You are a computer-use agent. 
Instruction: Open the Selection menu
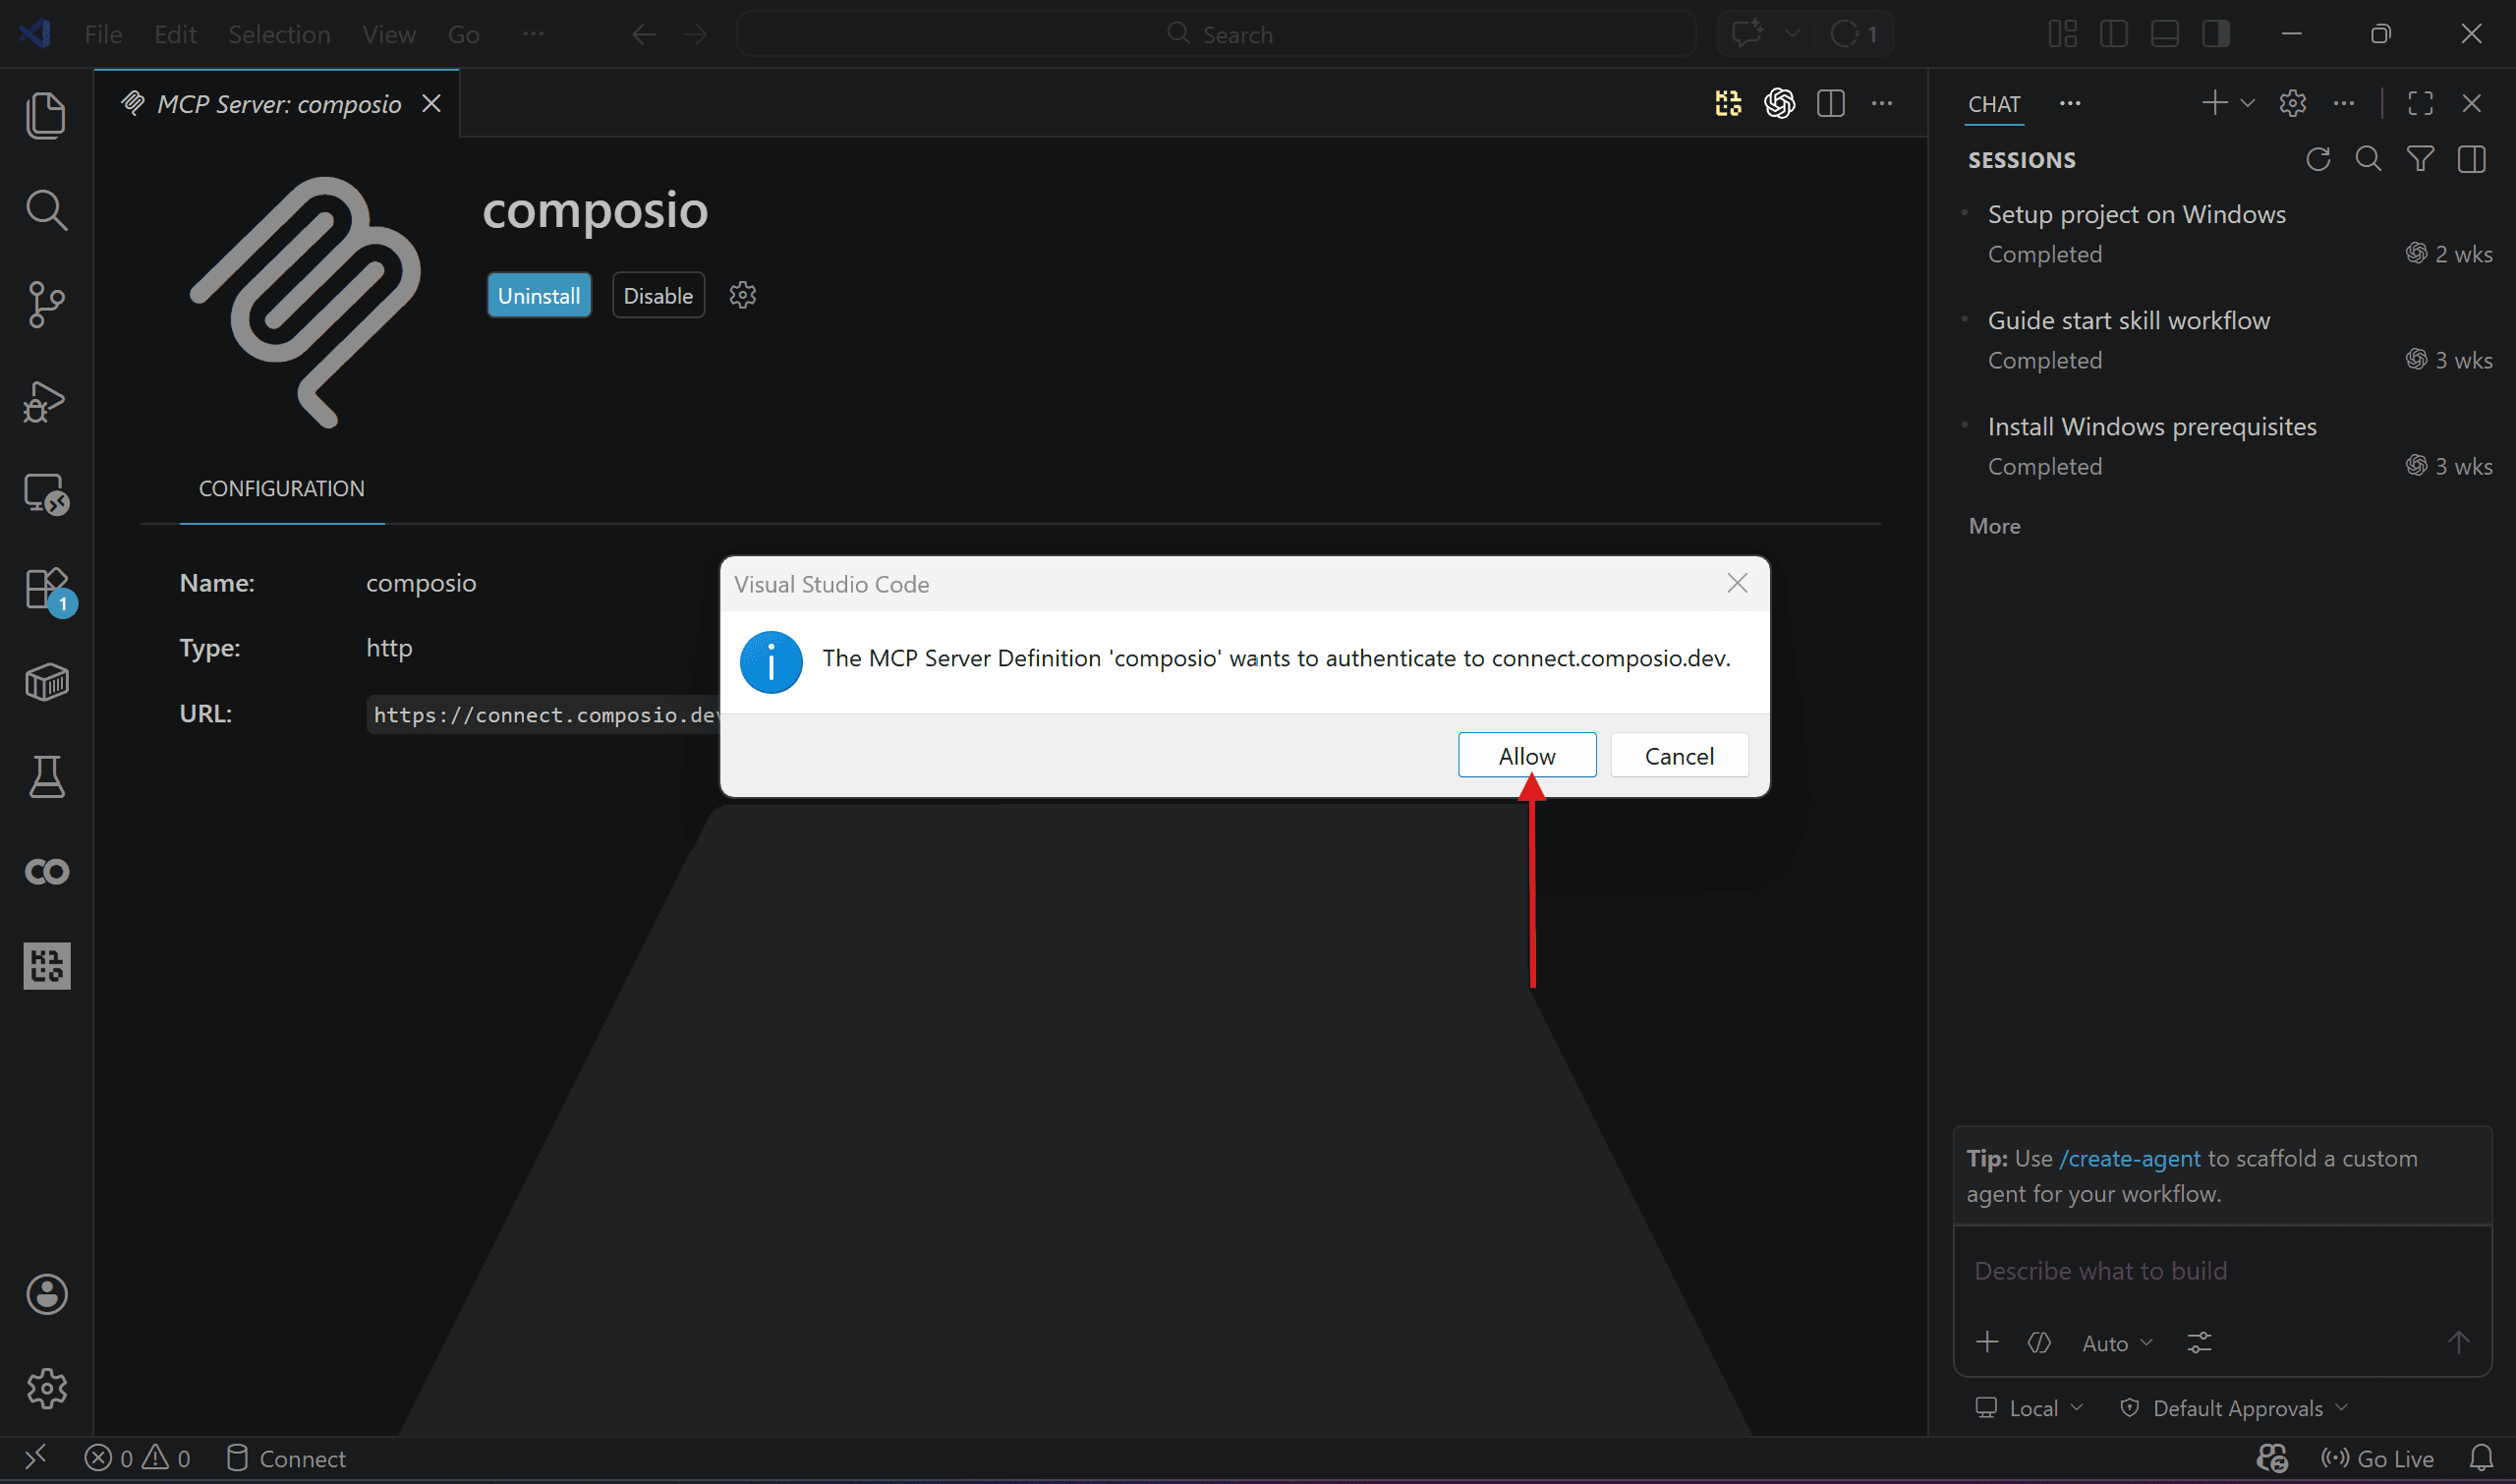point(279,34)
